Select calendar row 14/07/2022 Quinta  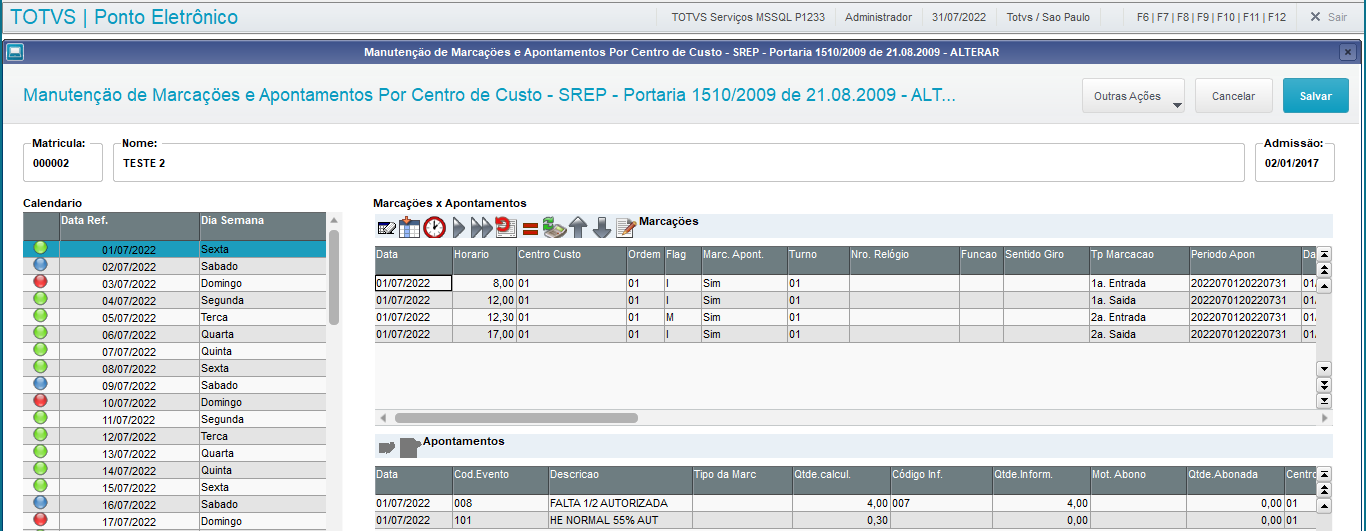click(x=174, y=470)
